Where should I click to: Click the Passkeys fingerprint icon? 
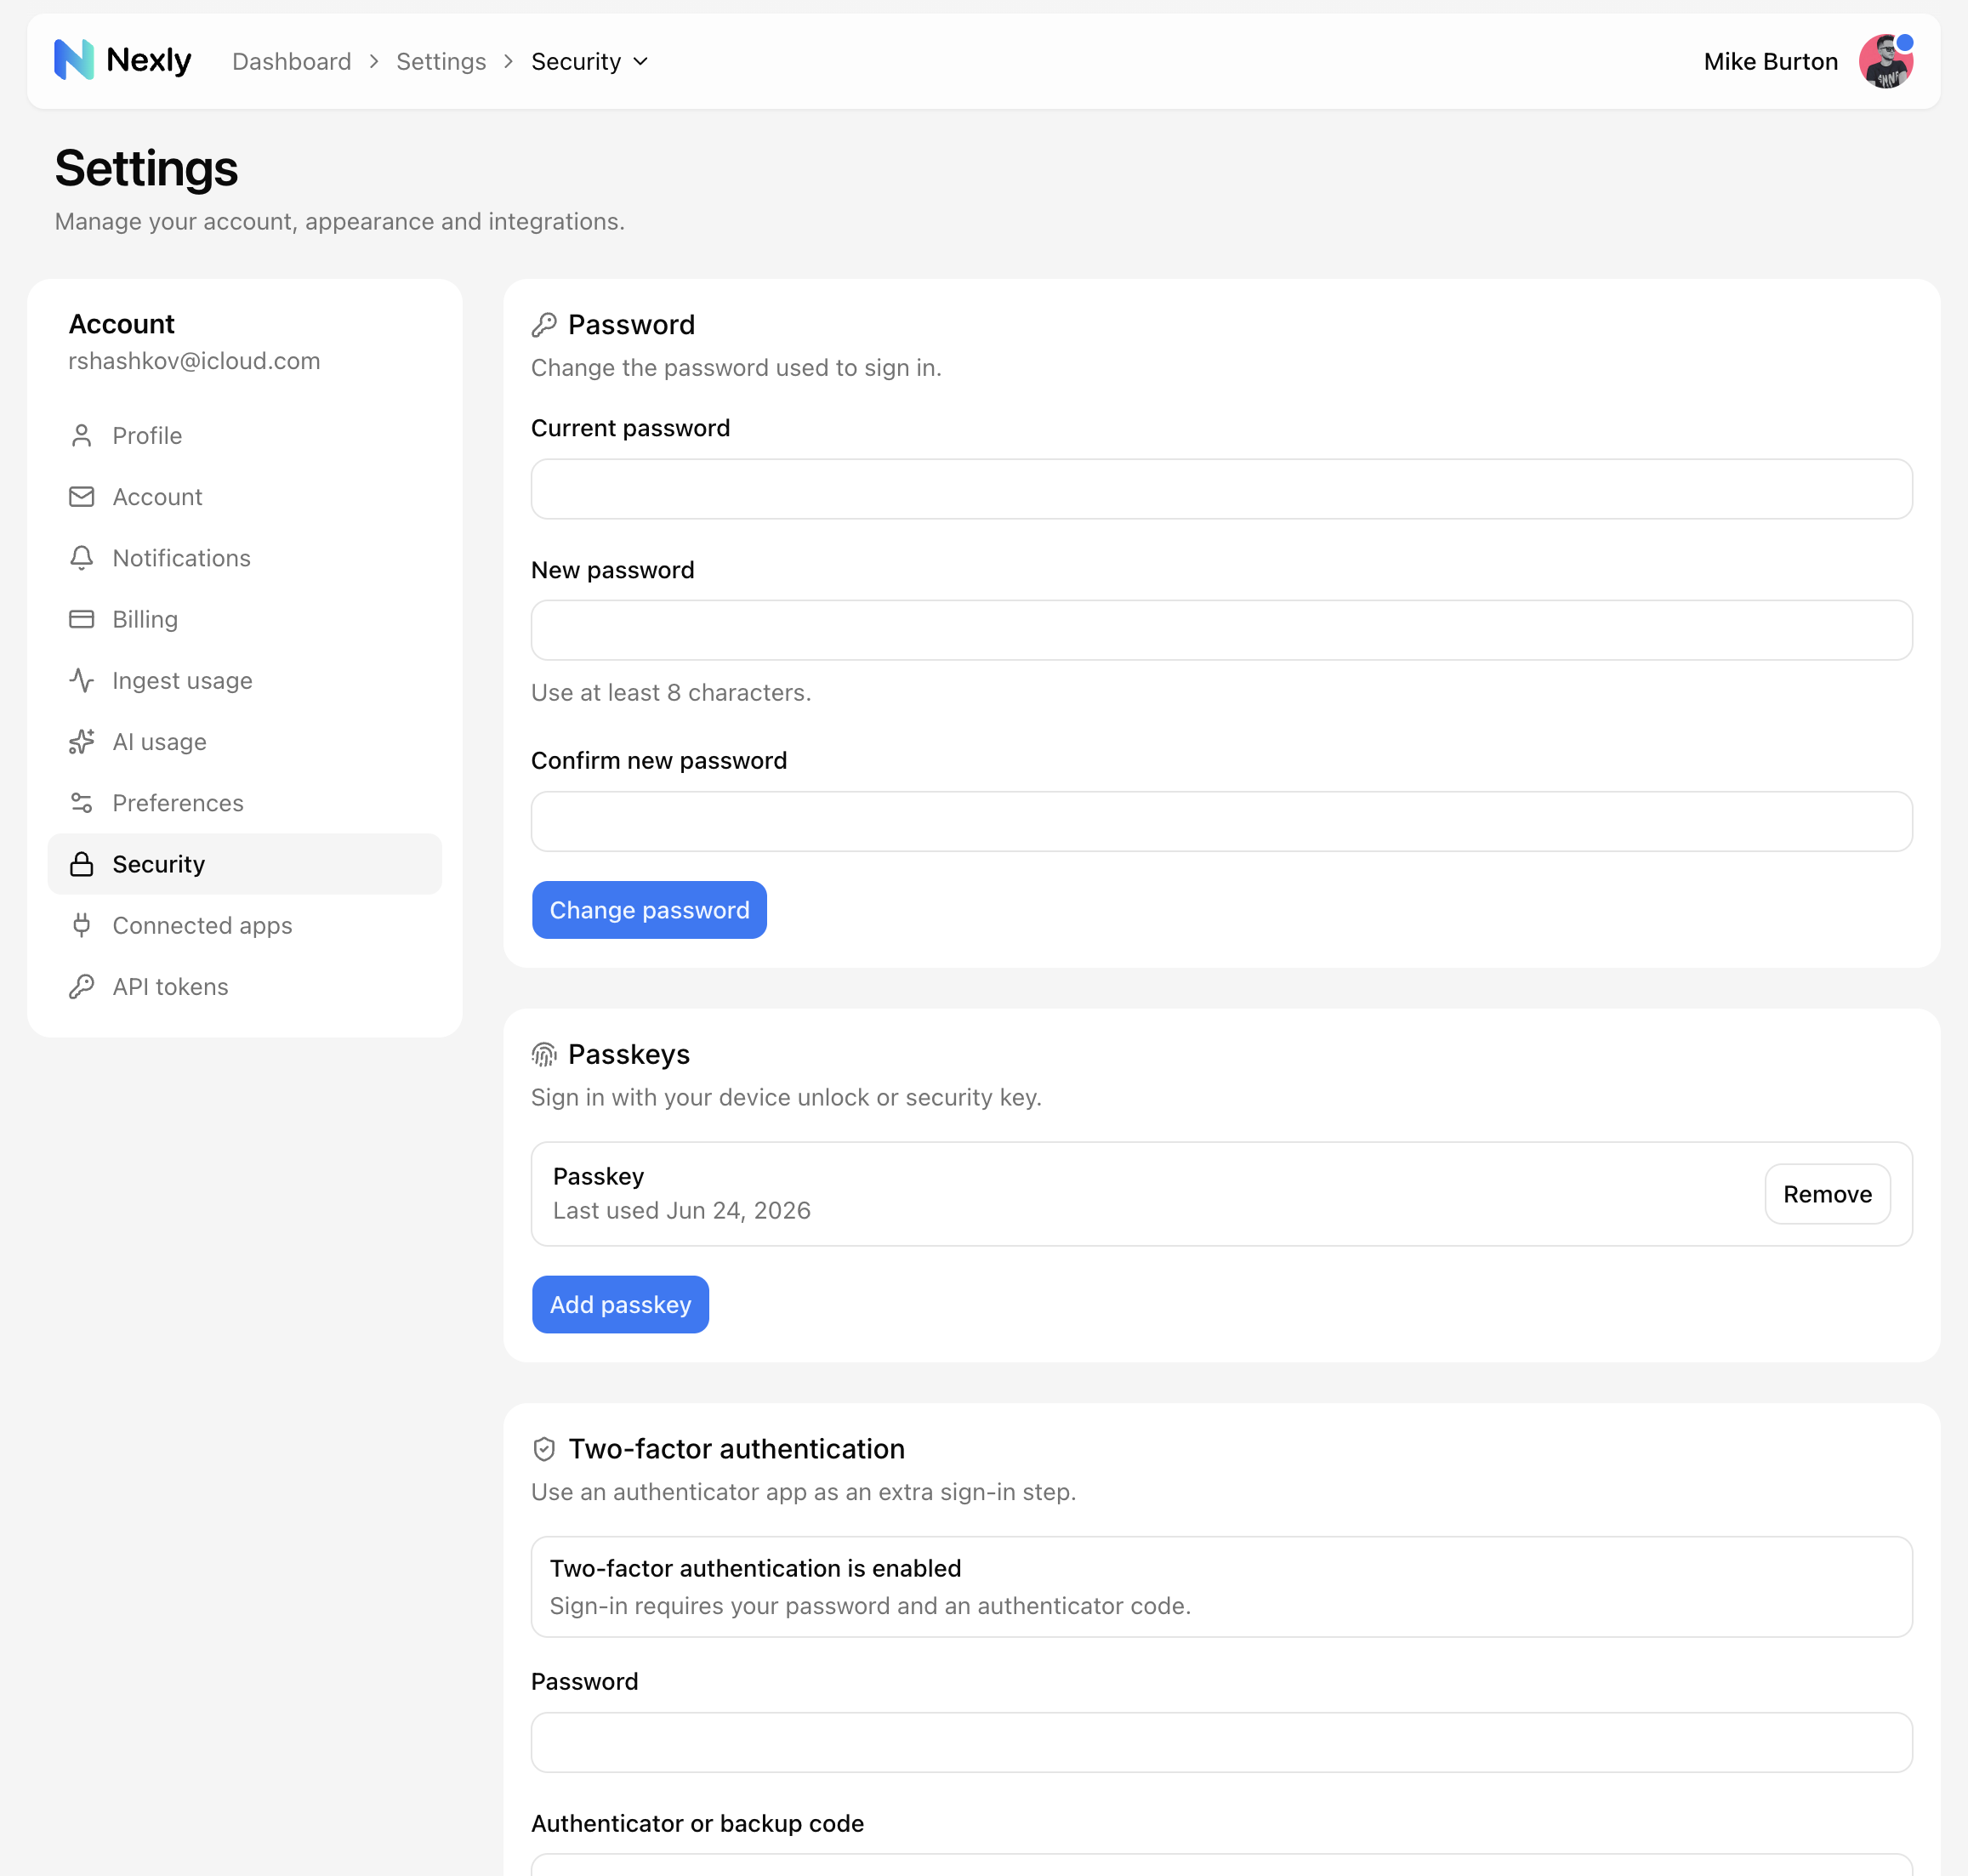pos(544,1055)
